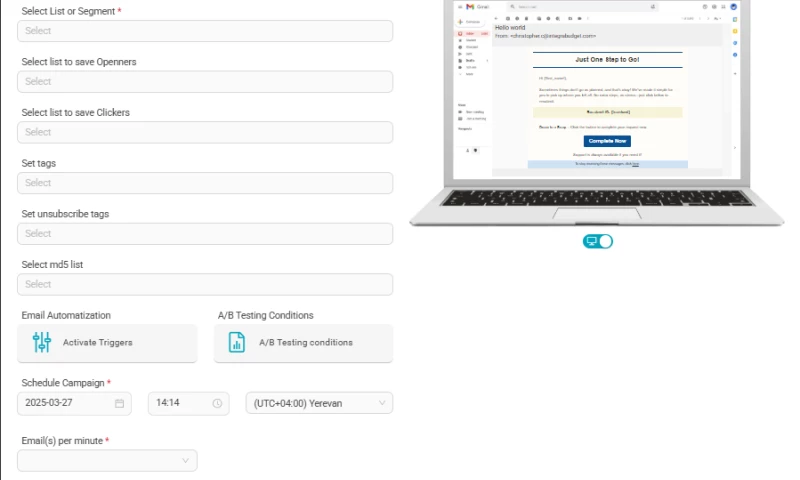Open A/B Testing conditions button
Image resolution: width=800 pixels, height=480 pixels.
[303, 343]
